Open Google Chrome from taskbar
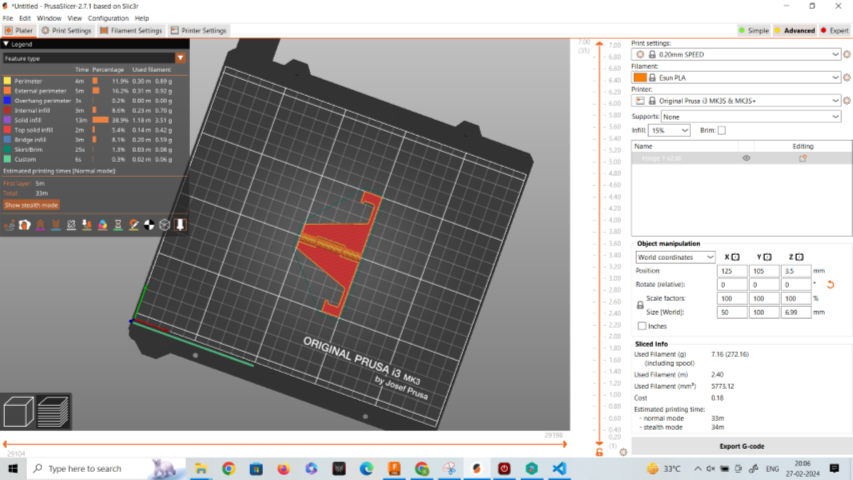The height and width of the screenshot is (480, 853). click(x=228, y=469)
